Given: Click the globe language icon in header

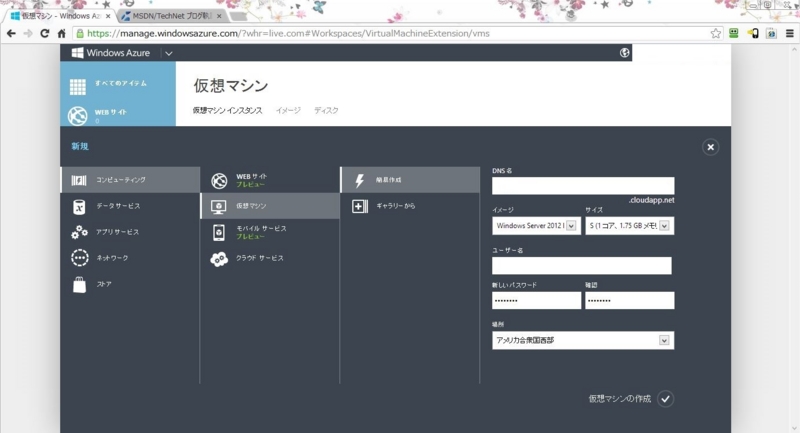Looking at the screenshot, I should (x=624, y=53).
